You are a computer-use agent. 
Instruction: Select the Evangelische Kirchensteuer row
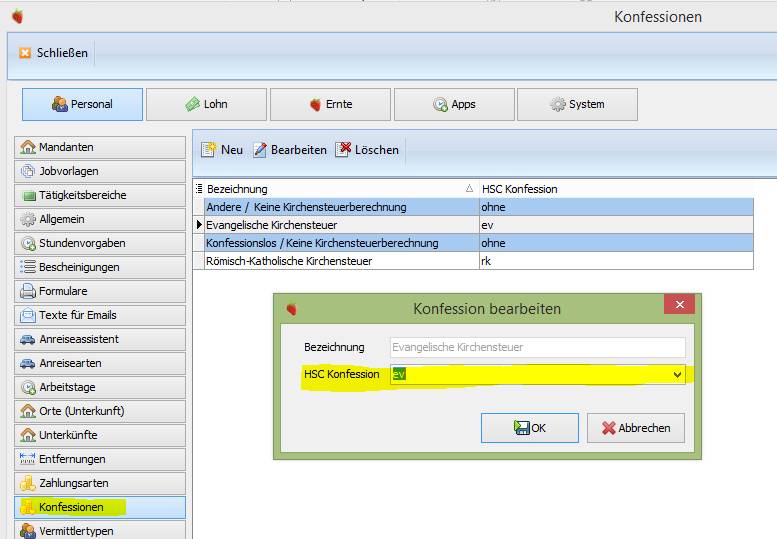(479, 225)
